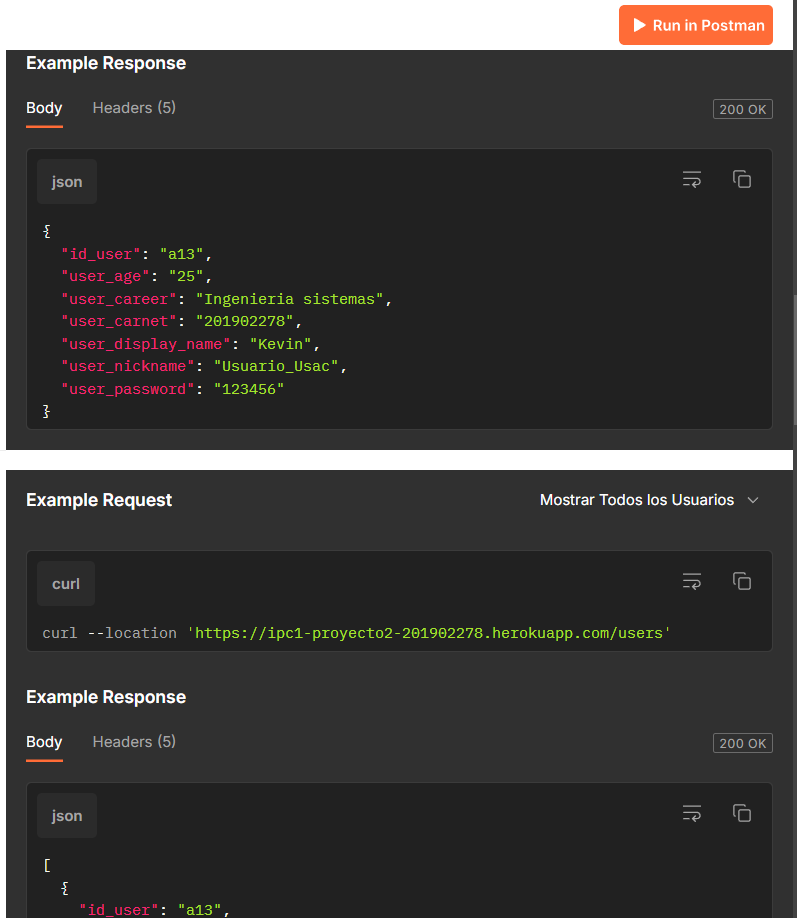Collapse the opening brace above id_user a13
797x918 pixels.
click(x=47, y=231)
